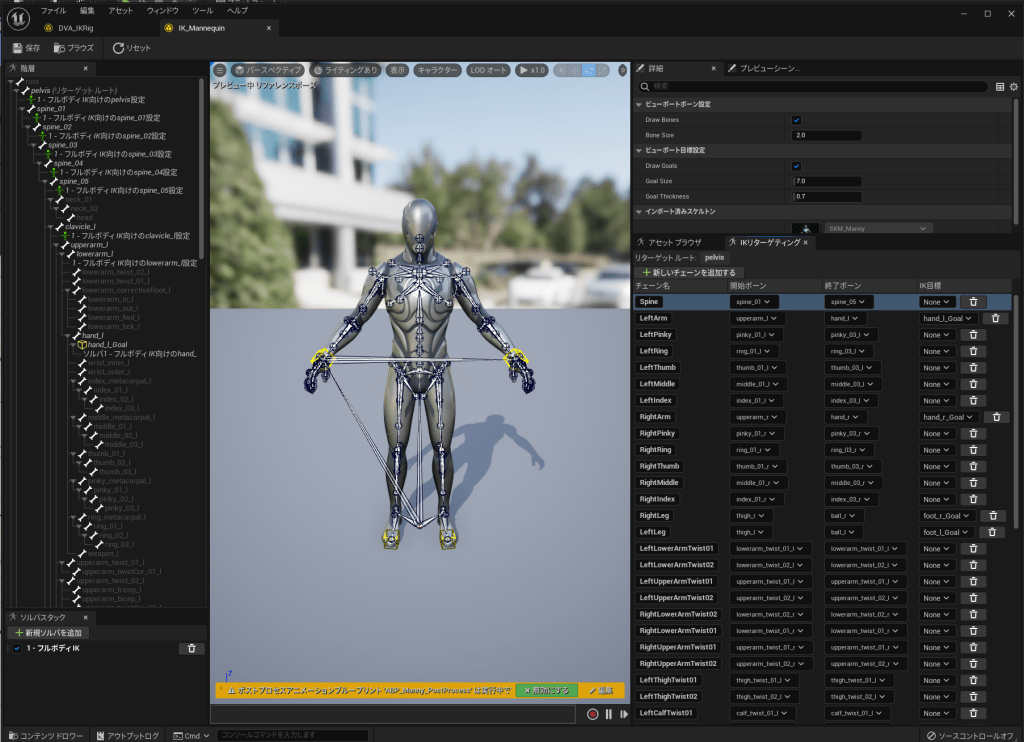Remove the フルボディ IK solver via trash icon
This screenshot has height=742, width=1024.
(191, 649)
